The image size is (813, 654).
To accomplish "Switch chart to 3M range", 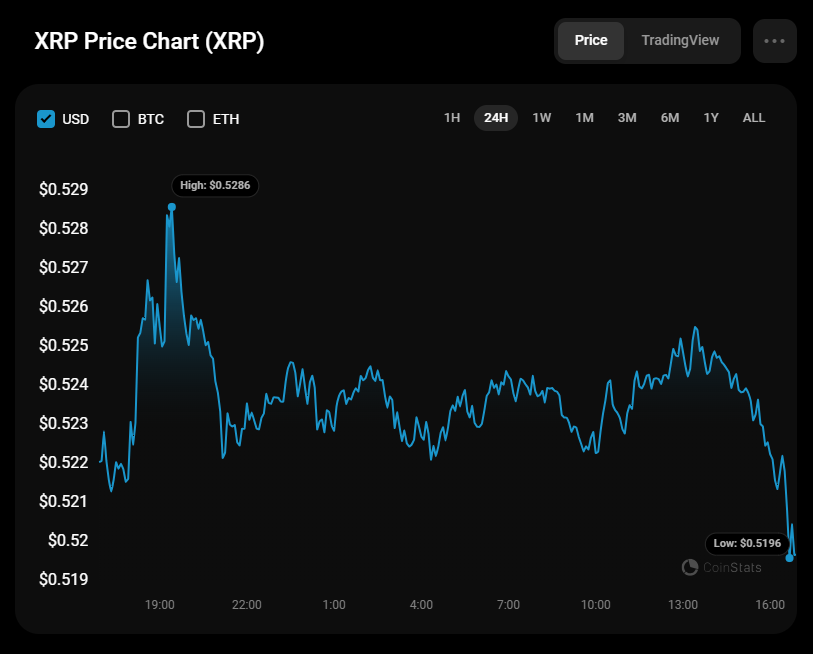I will click(x=627, y=118).
